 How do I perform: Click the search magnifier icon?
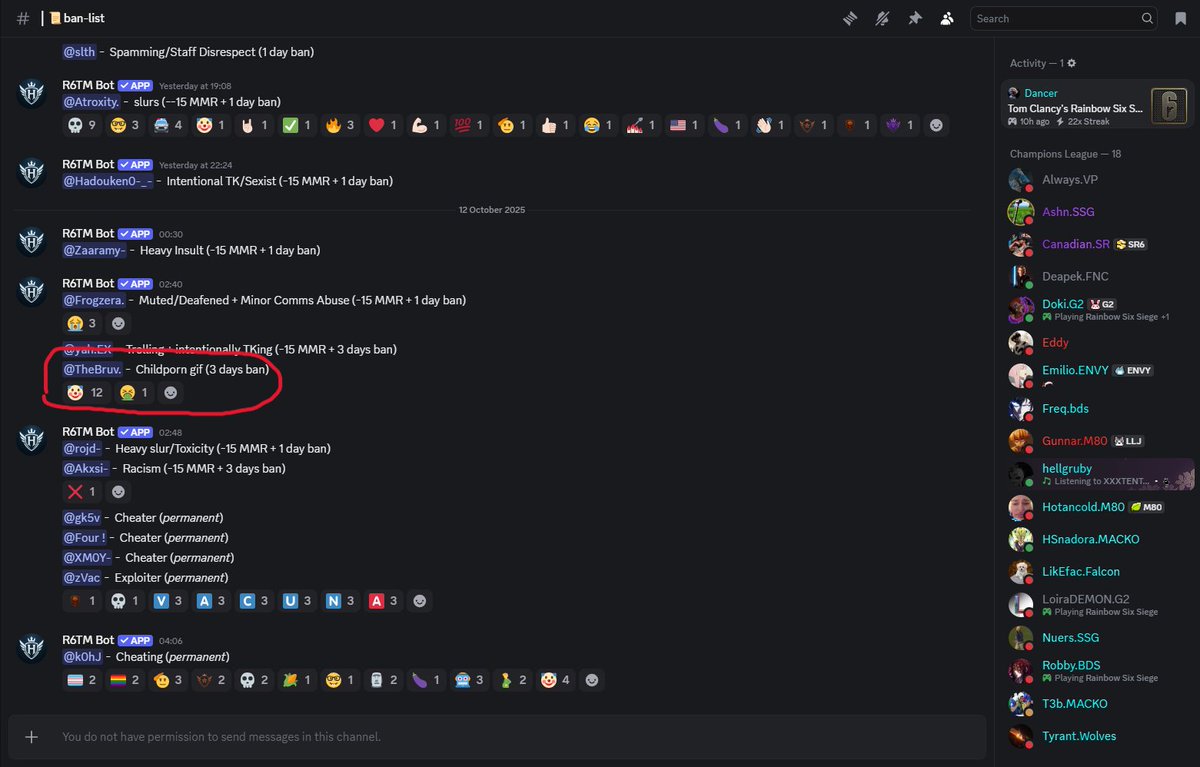coord(1148,18)
